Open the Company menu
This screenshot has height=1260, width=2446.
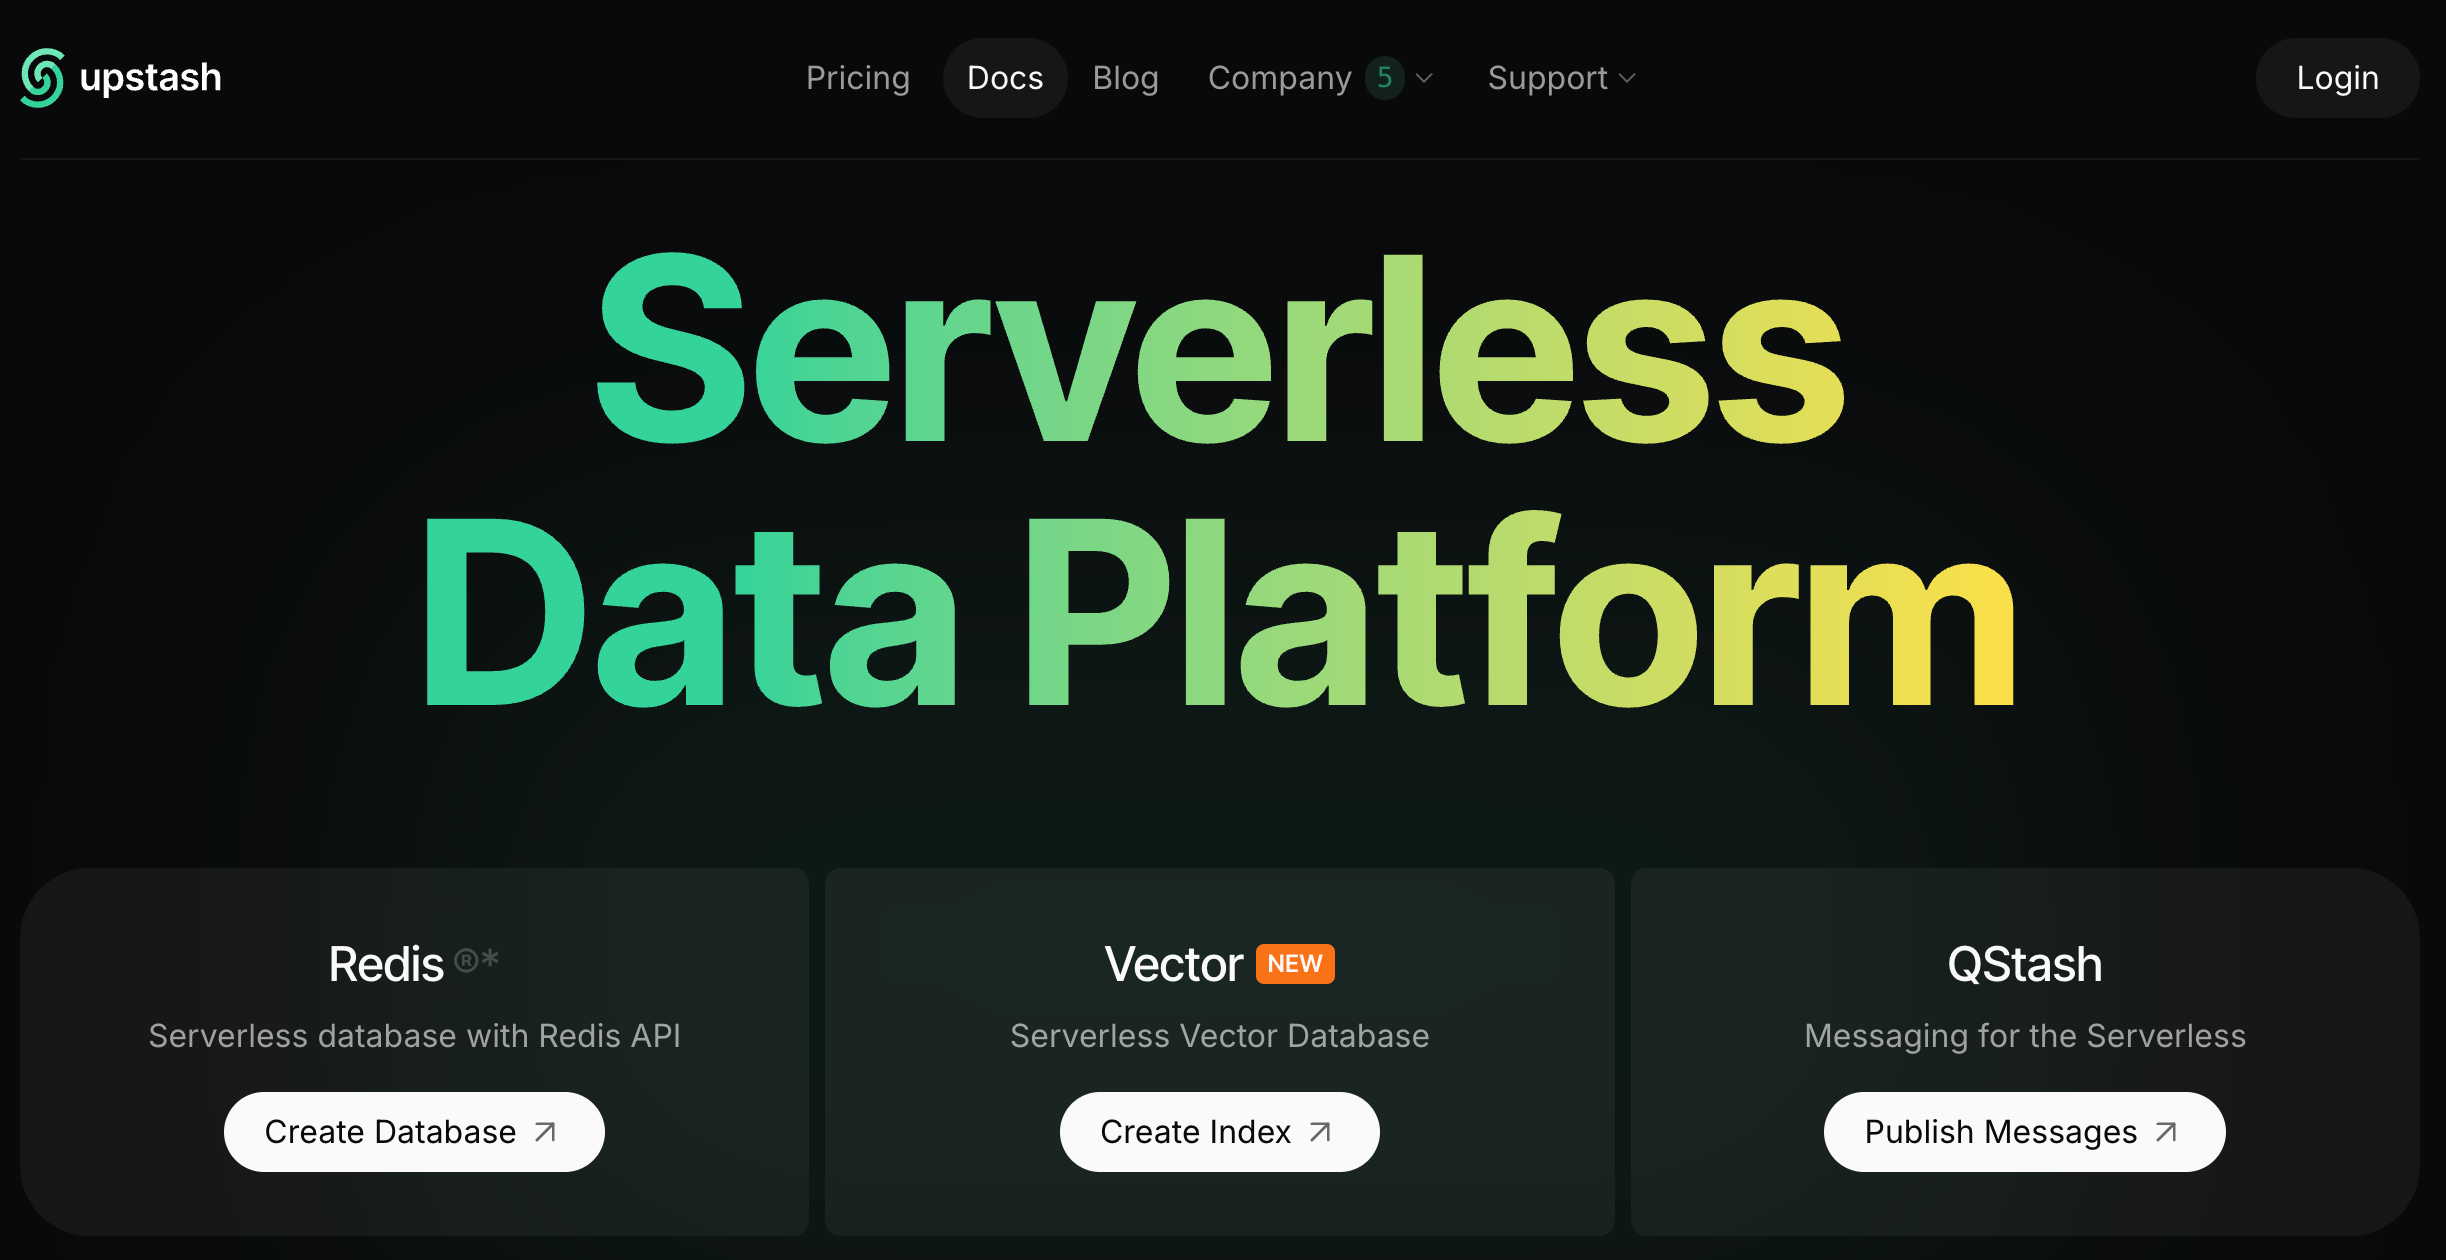tap(1279, 78)
